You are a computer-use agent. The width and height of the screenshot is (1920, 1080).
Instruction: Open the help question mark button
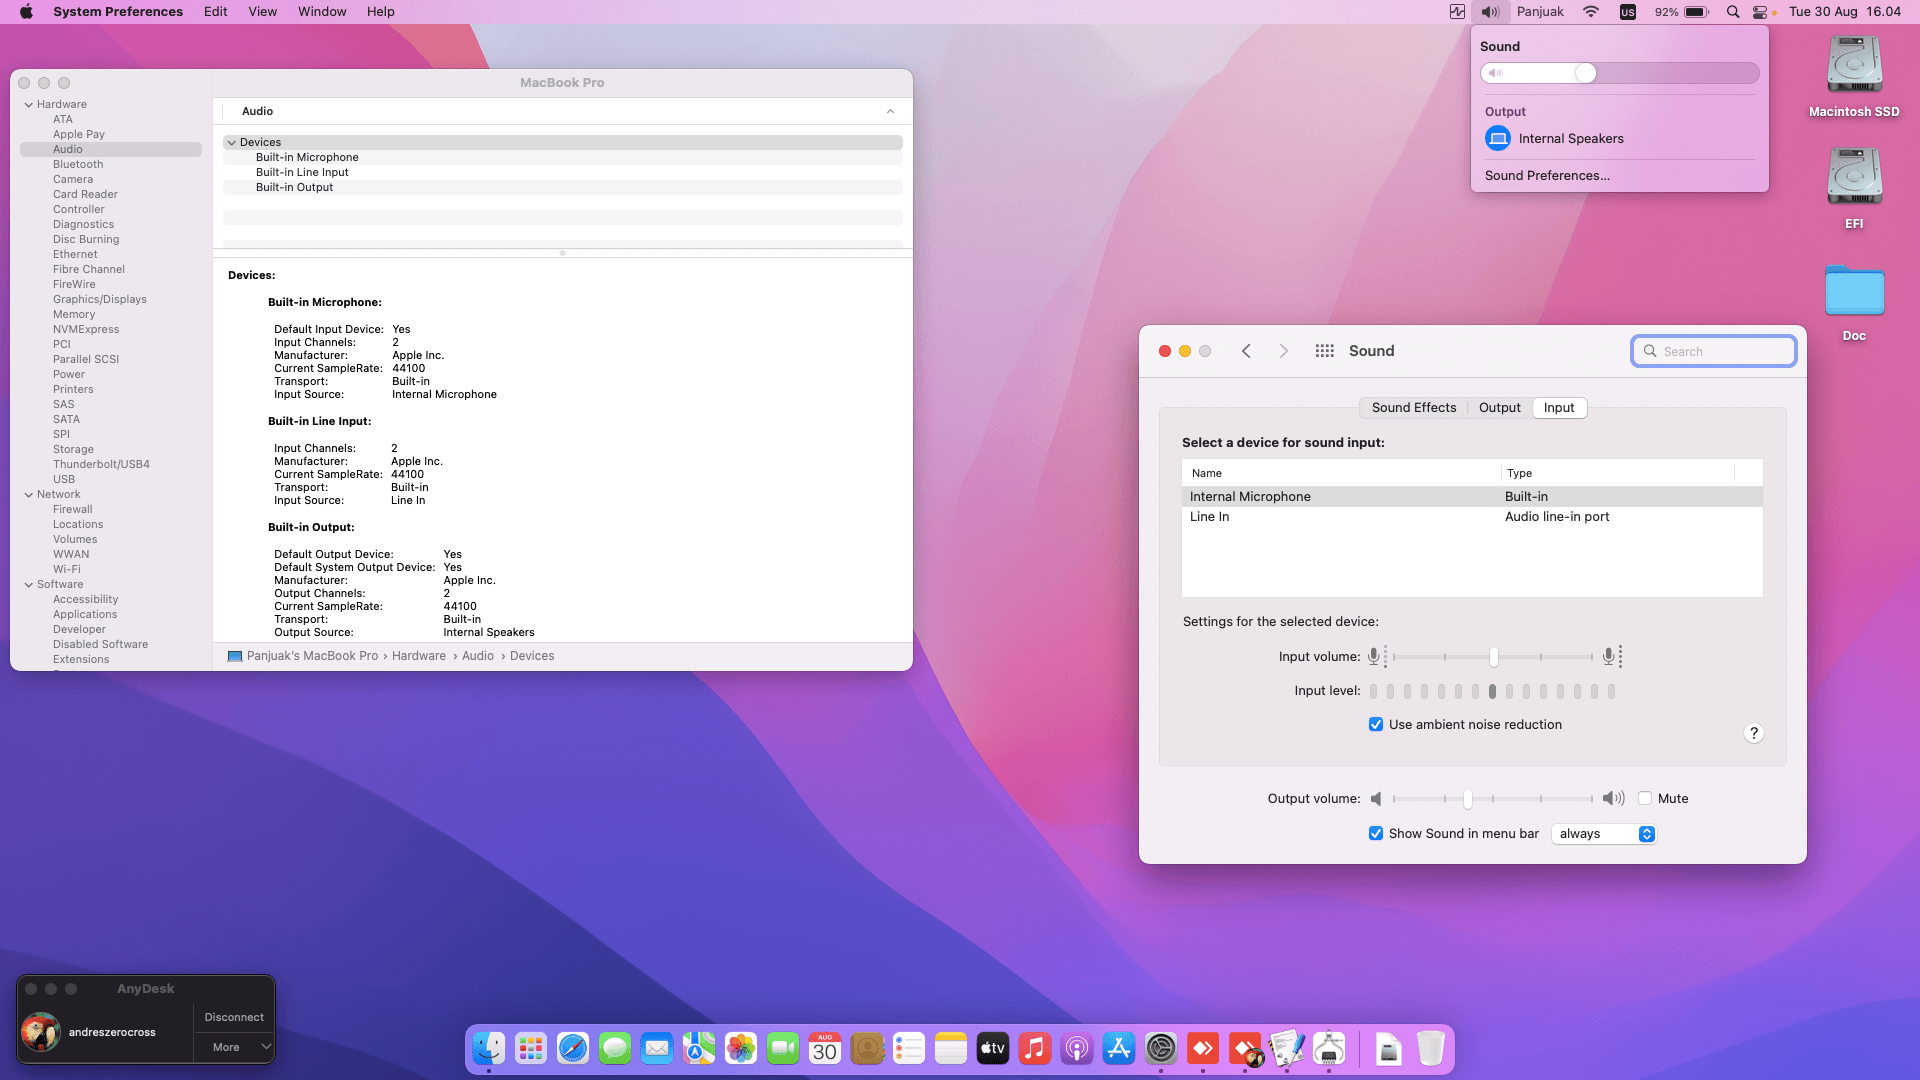pos(1753,733)
